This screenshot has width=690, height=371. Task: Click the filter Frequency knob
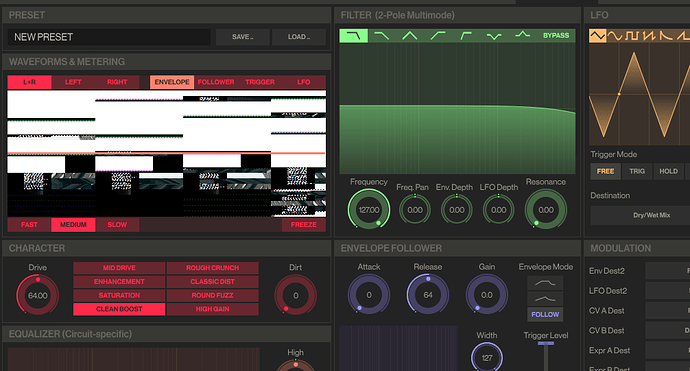369,210
